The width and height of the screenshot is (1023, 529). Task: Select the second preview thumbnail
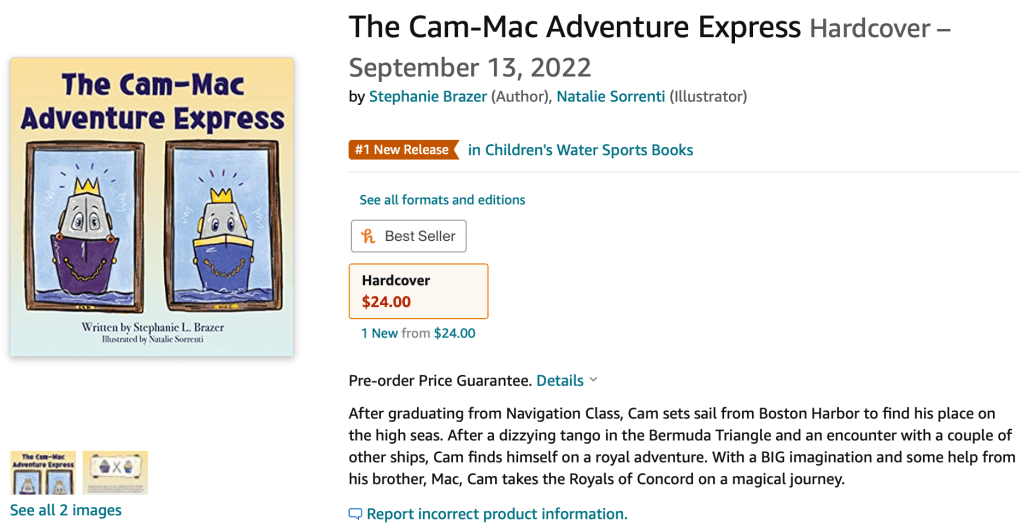click(115, 472)
